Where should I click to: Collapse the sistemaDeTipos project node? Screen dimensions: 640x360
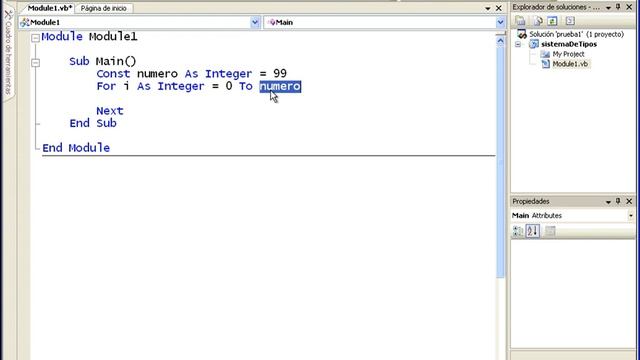point(518,44)
